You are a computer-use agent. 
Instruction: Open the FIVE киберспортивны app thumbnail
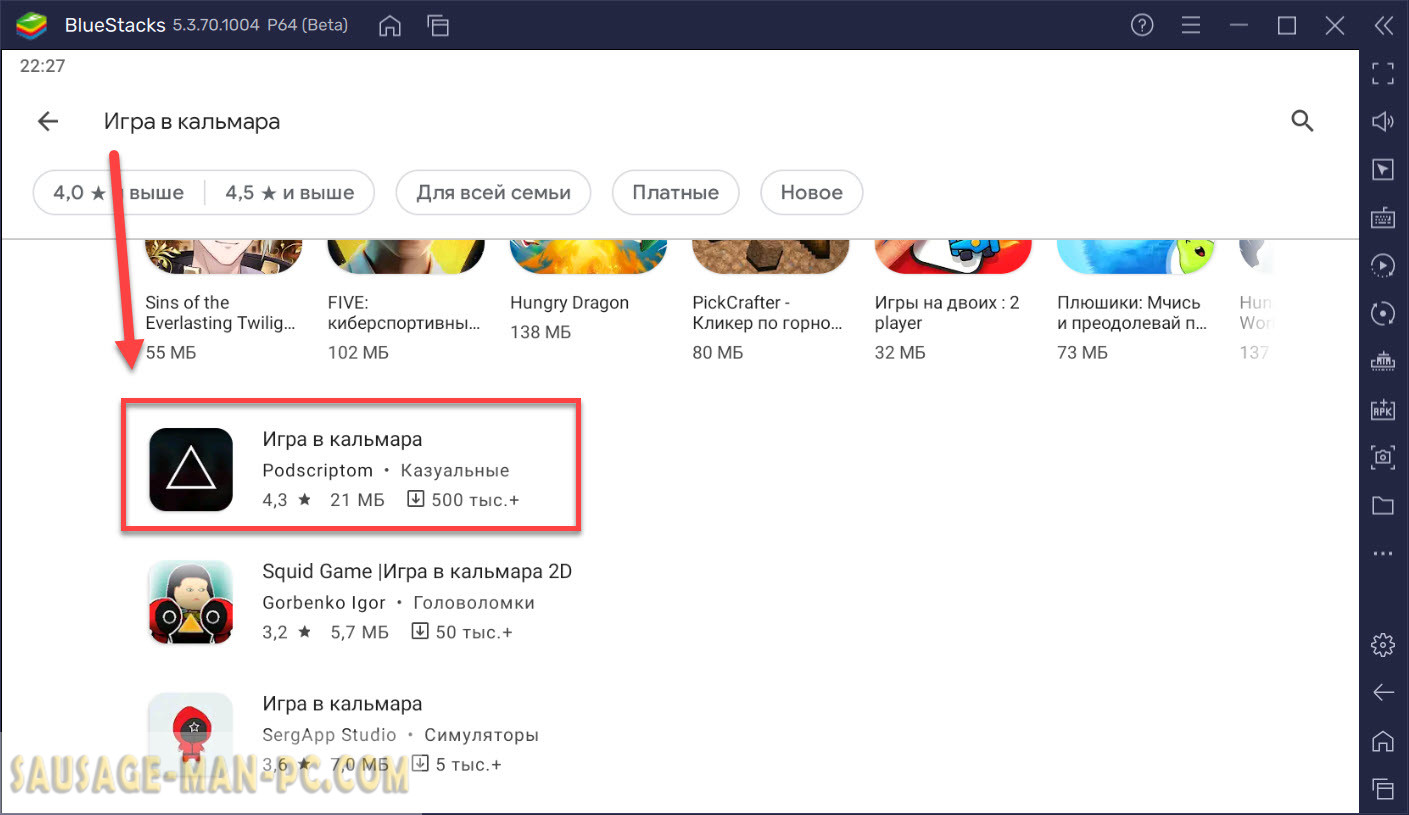(x=405, y=256)
